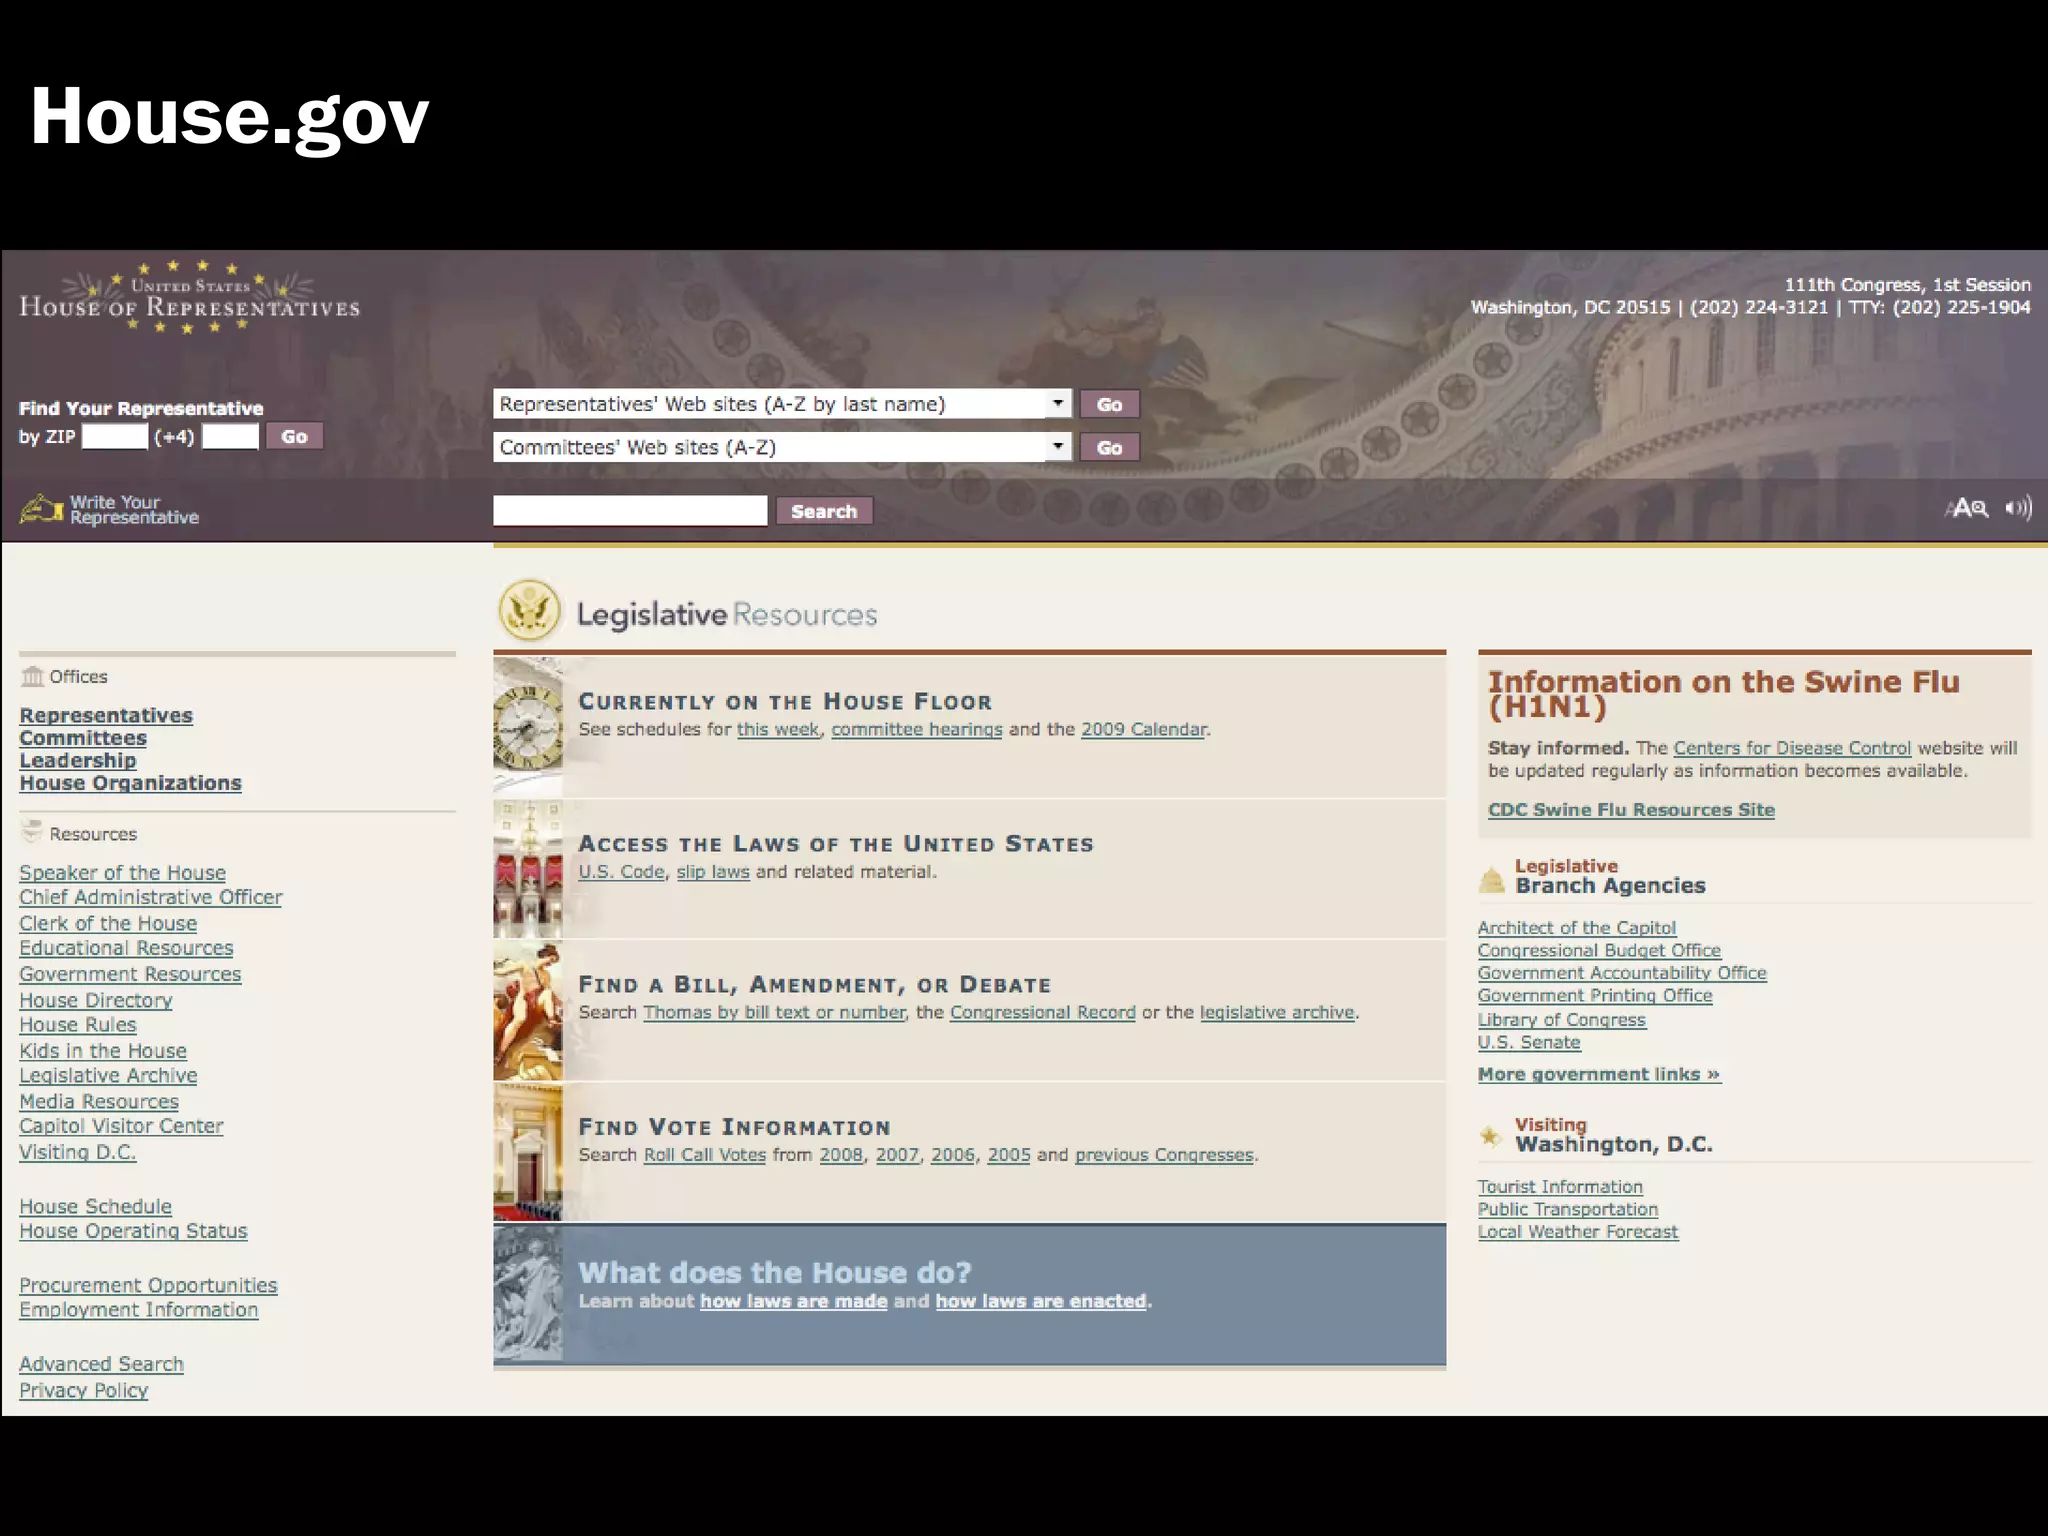Open Privacy Policy link

click(84, 1390)
